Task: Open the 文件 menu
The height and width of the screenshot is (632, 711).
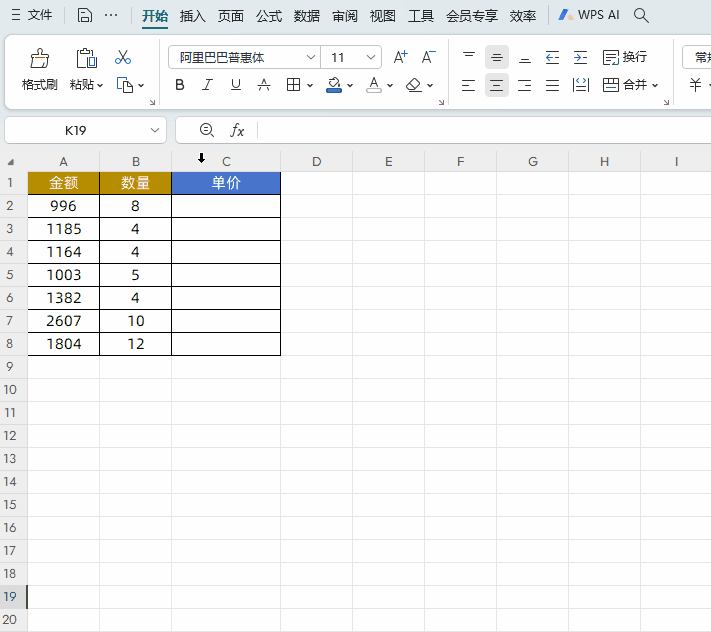Action: point(32,15)
